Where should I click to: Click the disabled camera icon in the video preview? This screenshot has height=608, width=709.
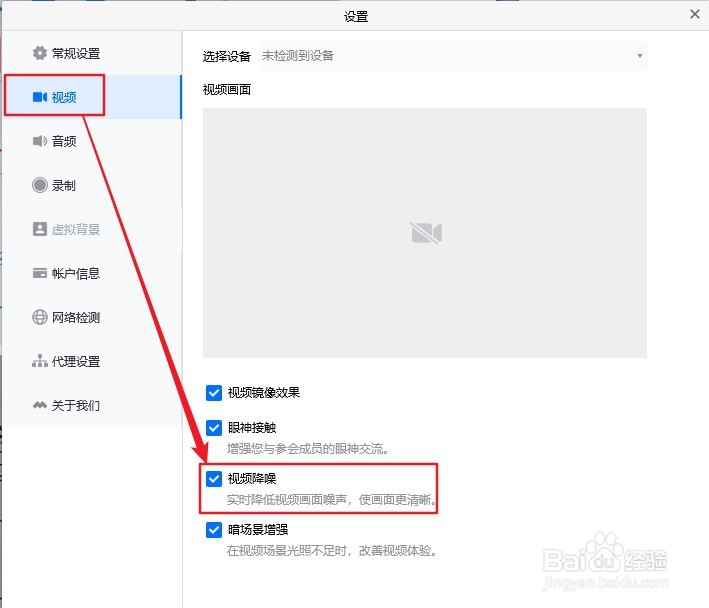426,233
